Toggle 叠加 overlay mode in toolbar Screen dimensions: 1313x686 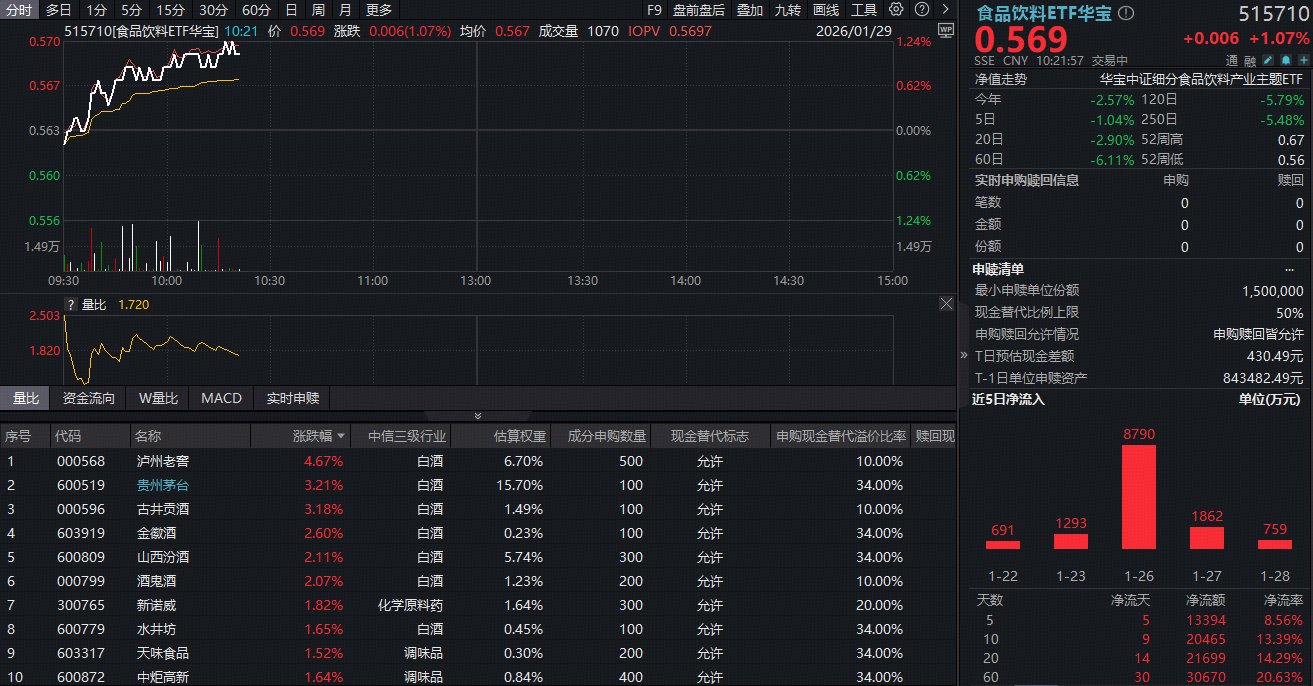tap(749, 10)
